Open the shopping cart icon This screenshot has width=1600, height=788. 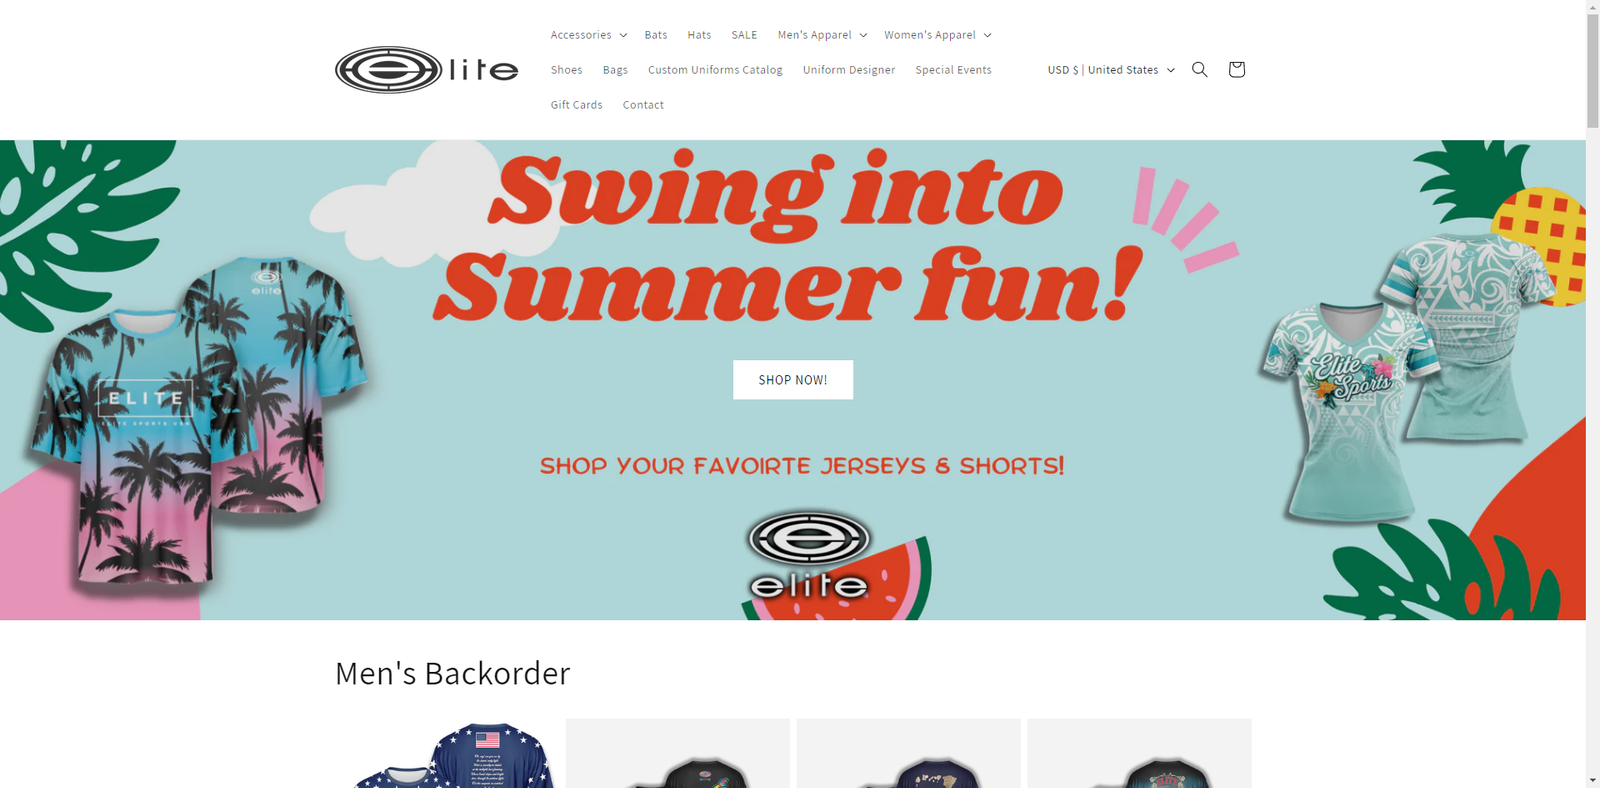1236,69
